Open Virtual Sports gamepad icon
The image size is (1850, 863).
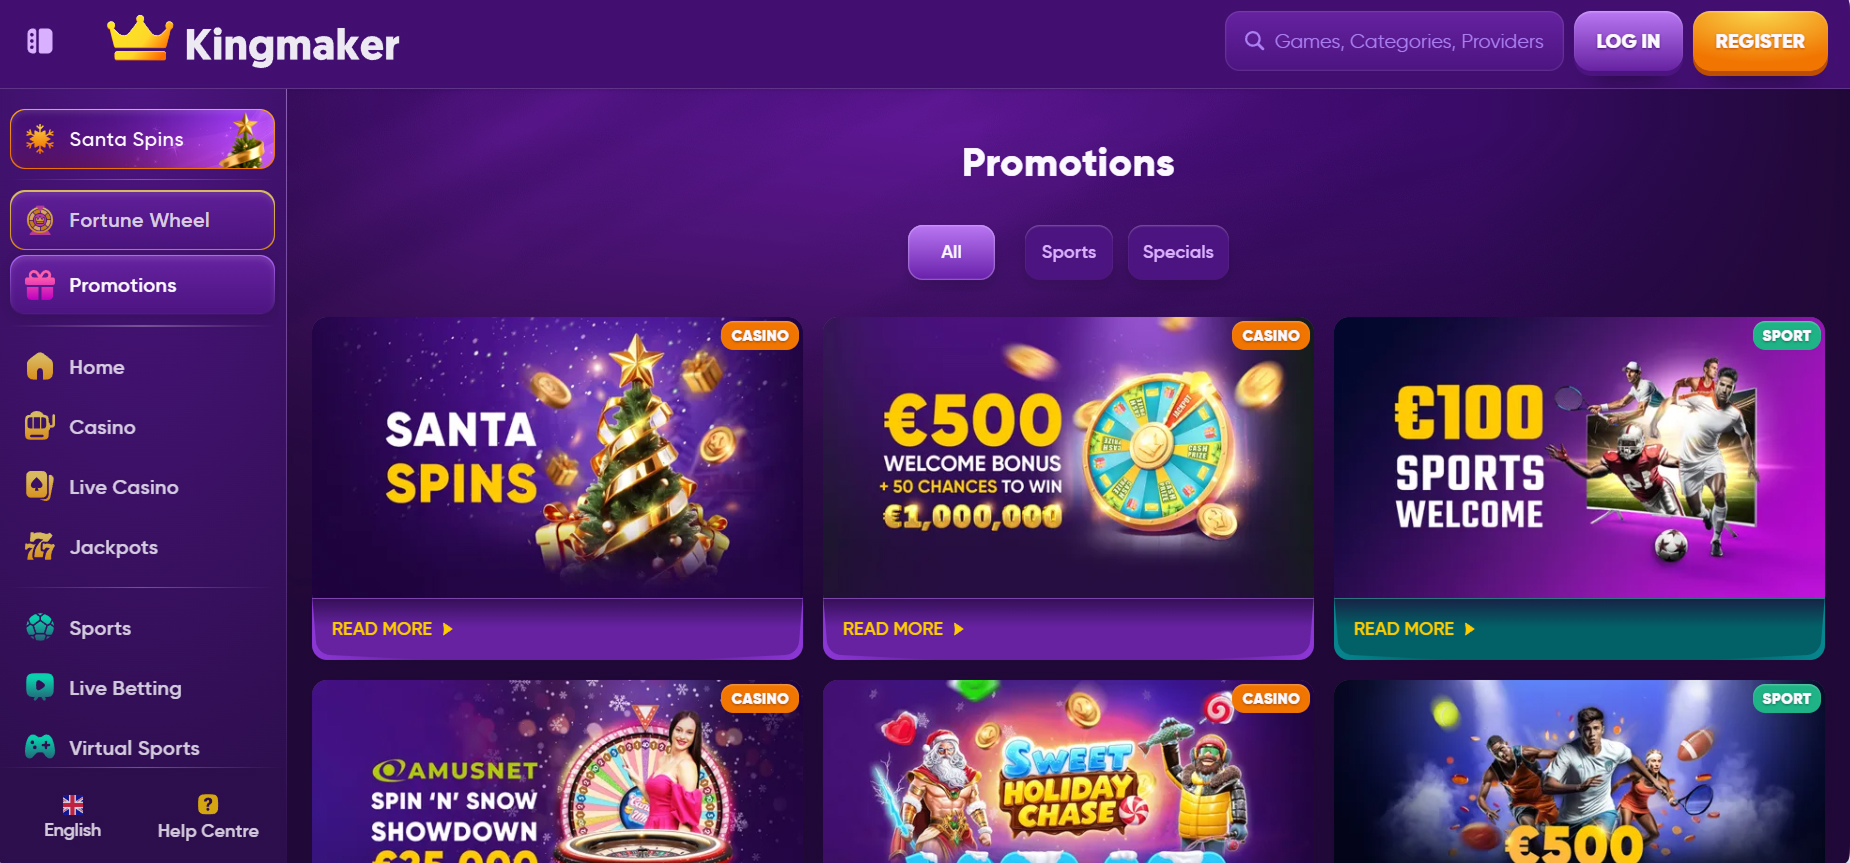(40, 748)
